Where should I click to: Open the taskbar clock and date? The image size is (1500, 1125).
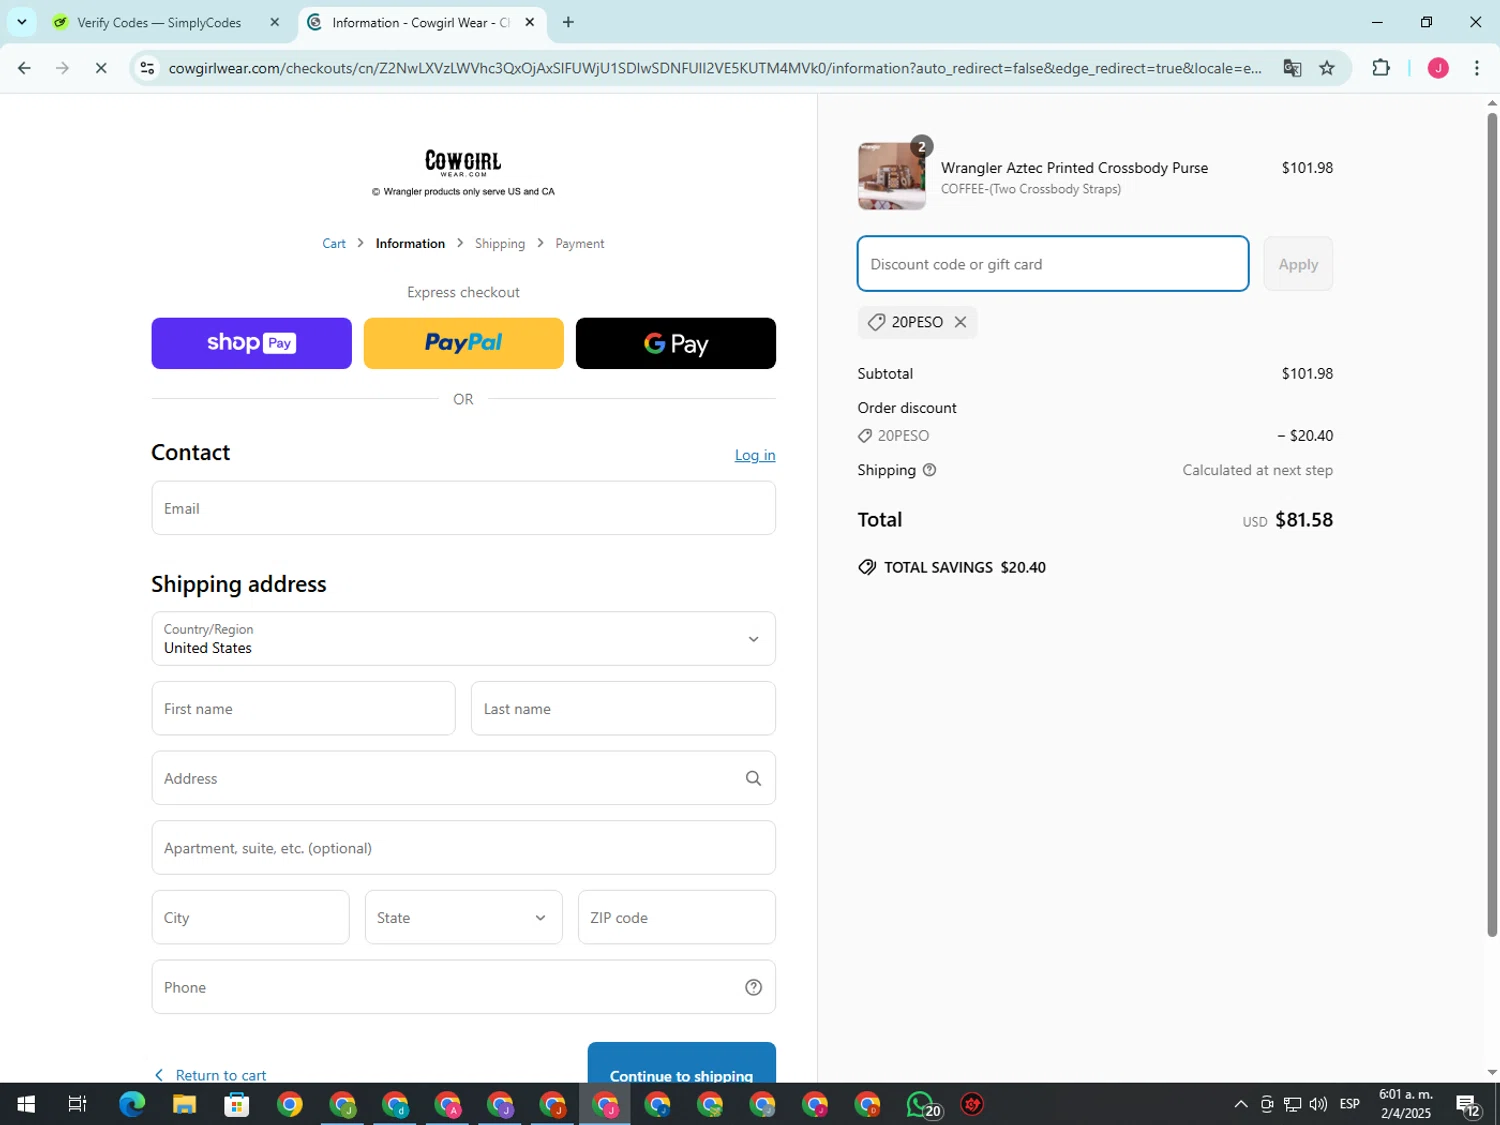[x=1405, y=1104]
